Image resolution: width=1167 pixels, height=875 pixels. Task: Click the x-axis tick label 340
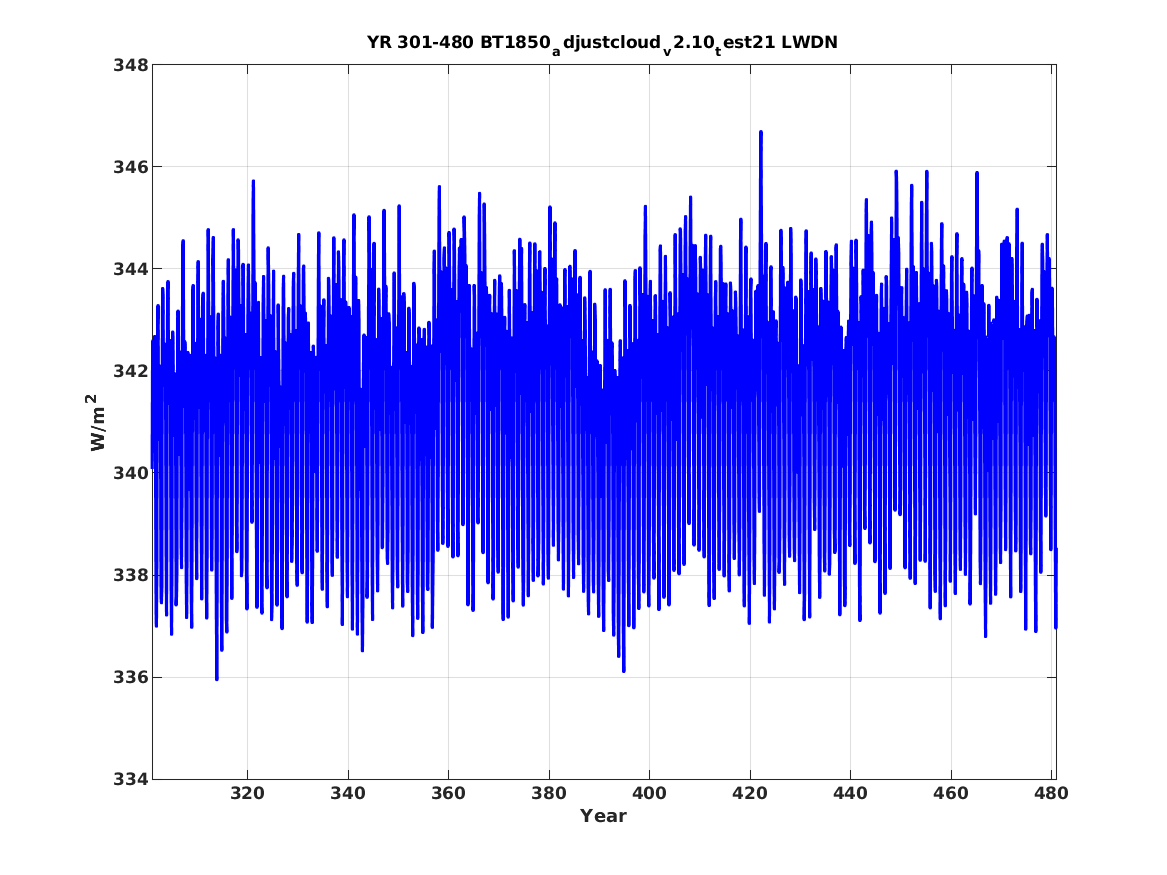348,794
